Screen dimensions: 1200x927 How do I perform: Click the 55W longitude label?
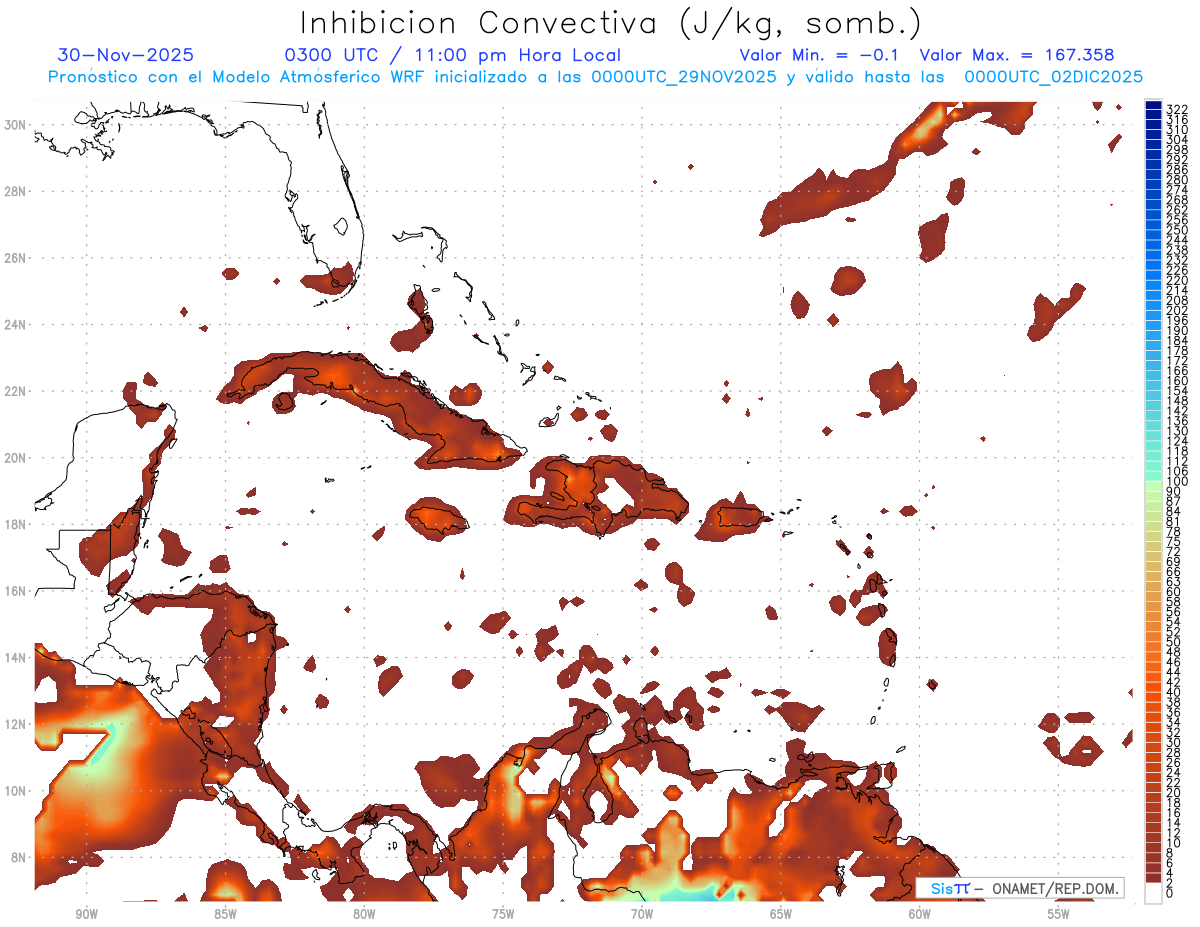1058,914
